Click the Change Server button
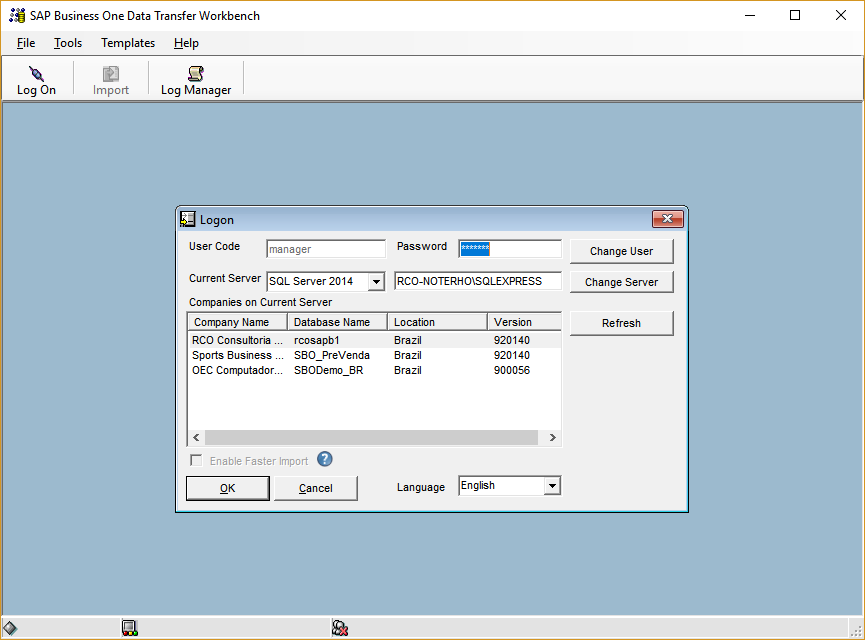Image resolution: width=865 pixels, height=640 pixels. tap(621, 282)
